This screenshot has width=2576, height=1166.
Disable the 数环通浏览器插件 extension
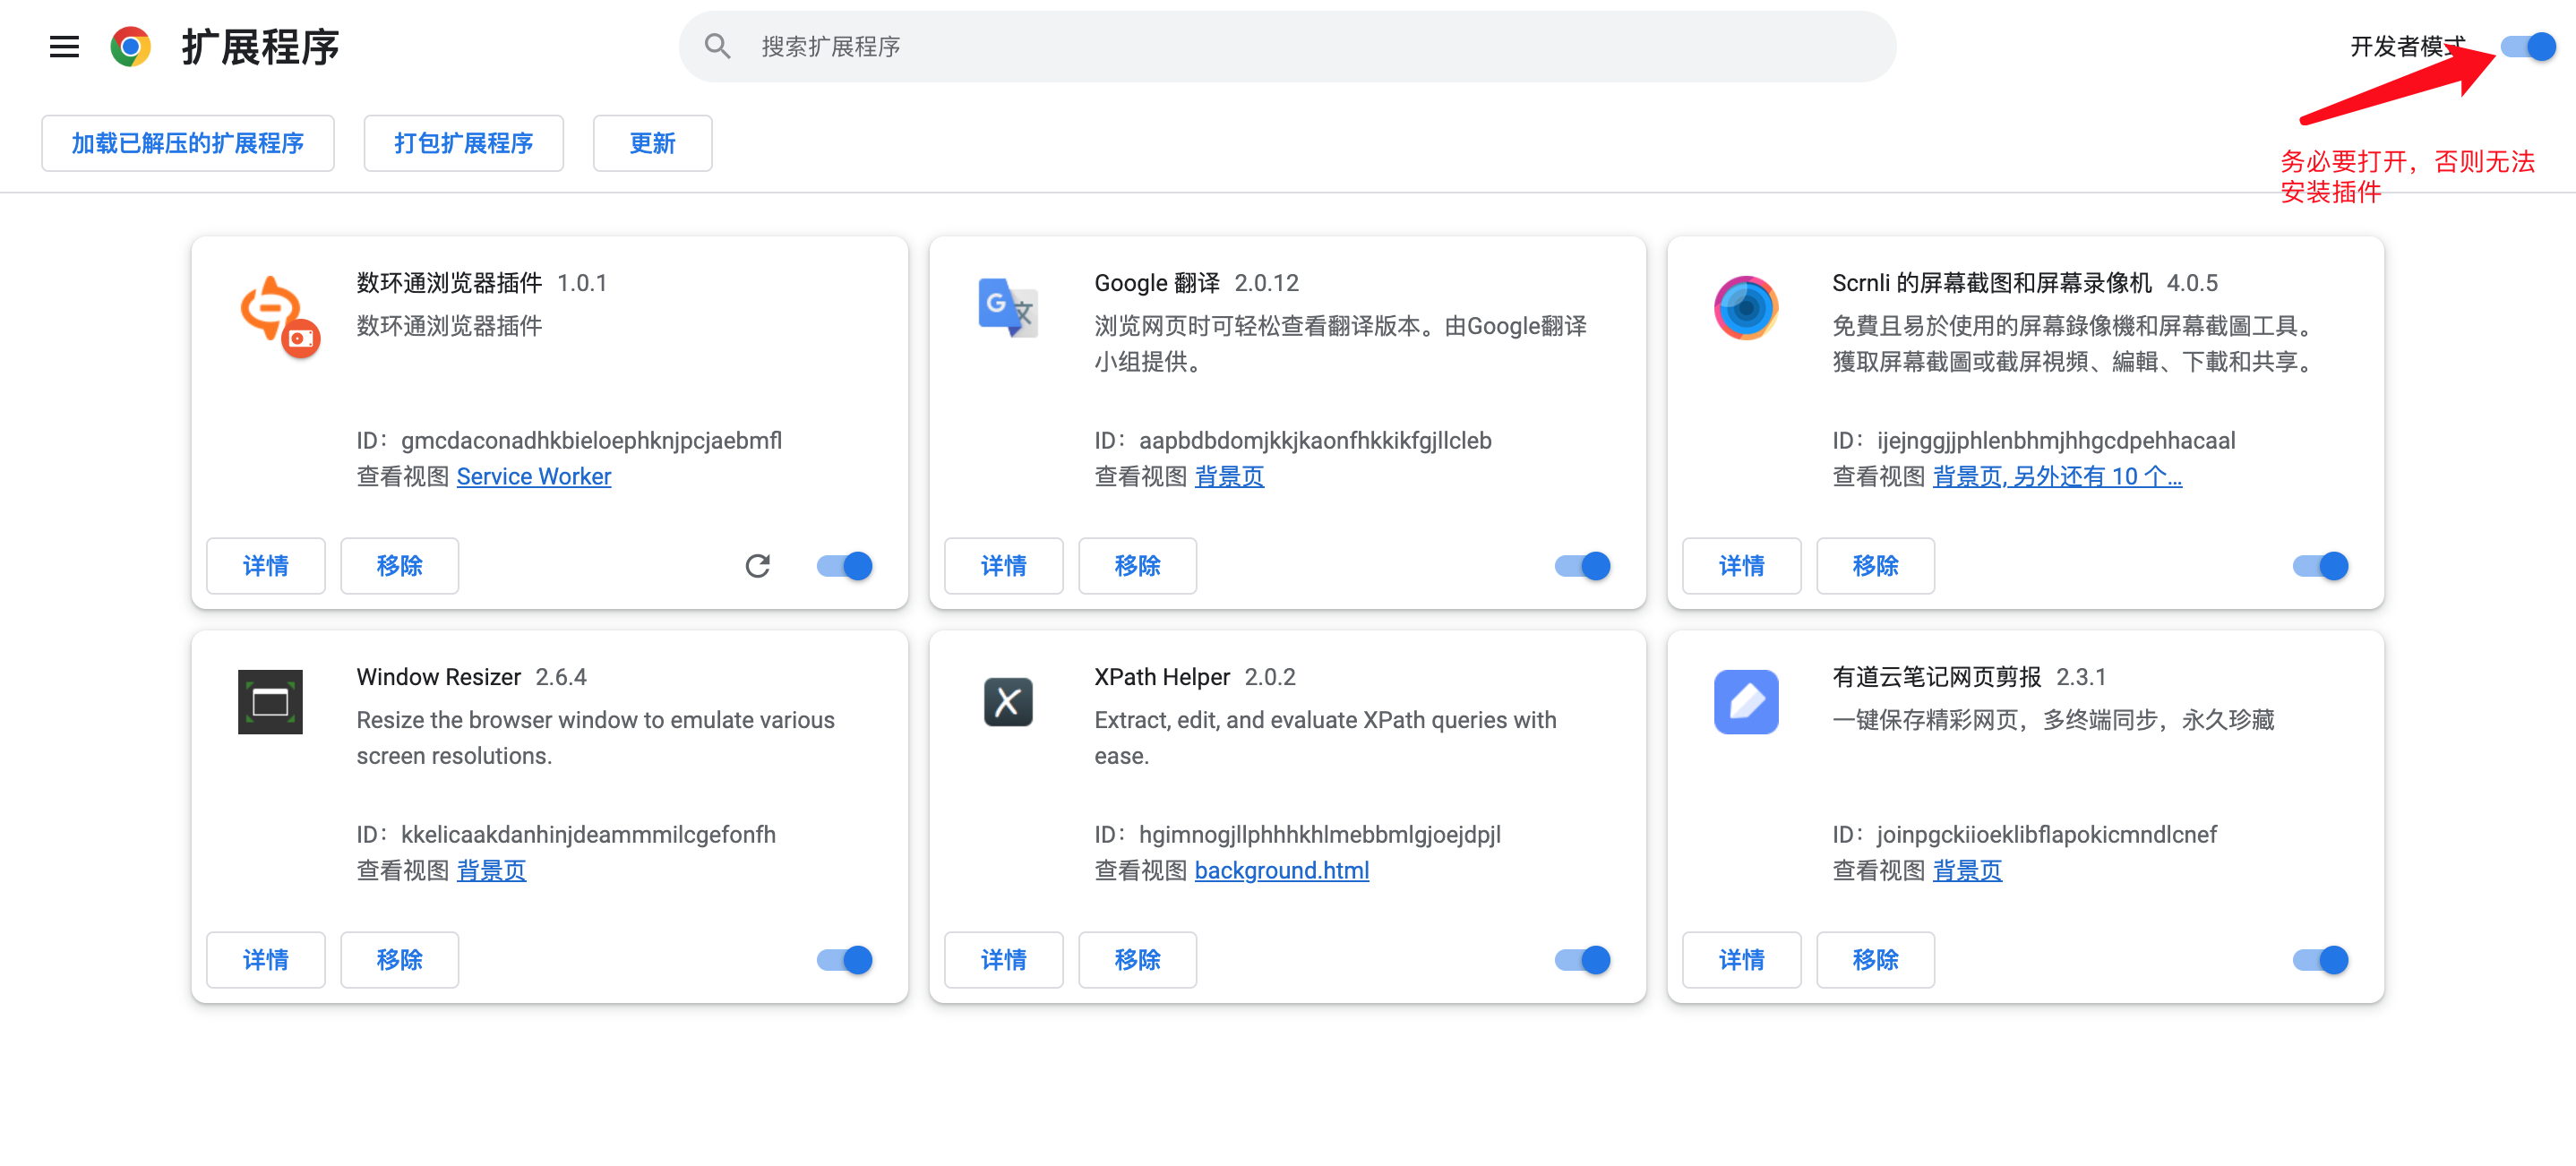click(x=845, y=566)
